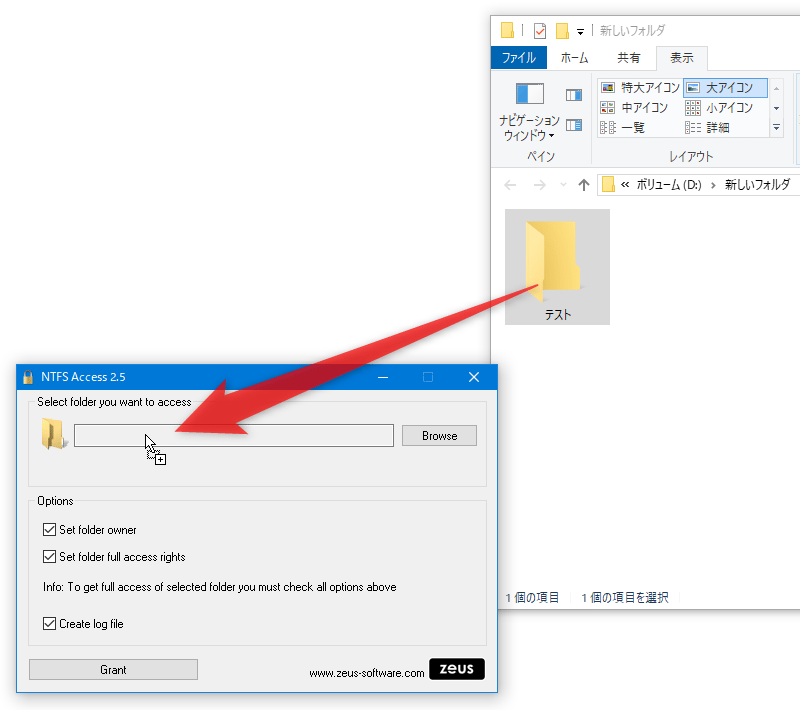Choose 詳細 details layout
The image size is (800, 710).
pyautogui.click(x=707, y=128)
